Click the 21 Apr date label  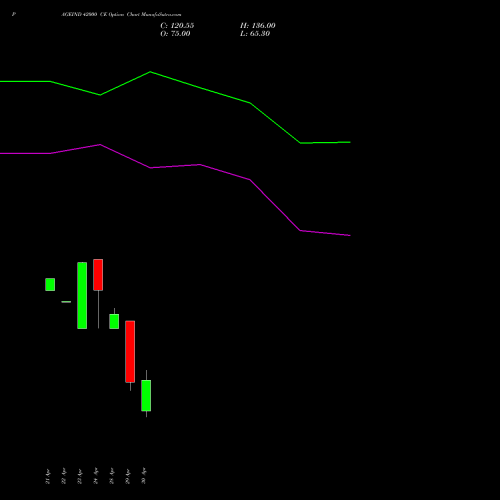48,476
